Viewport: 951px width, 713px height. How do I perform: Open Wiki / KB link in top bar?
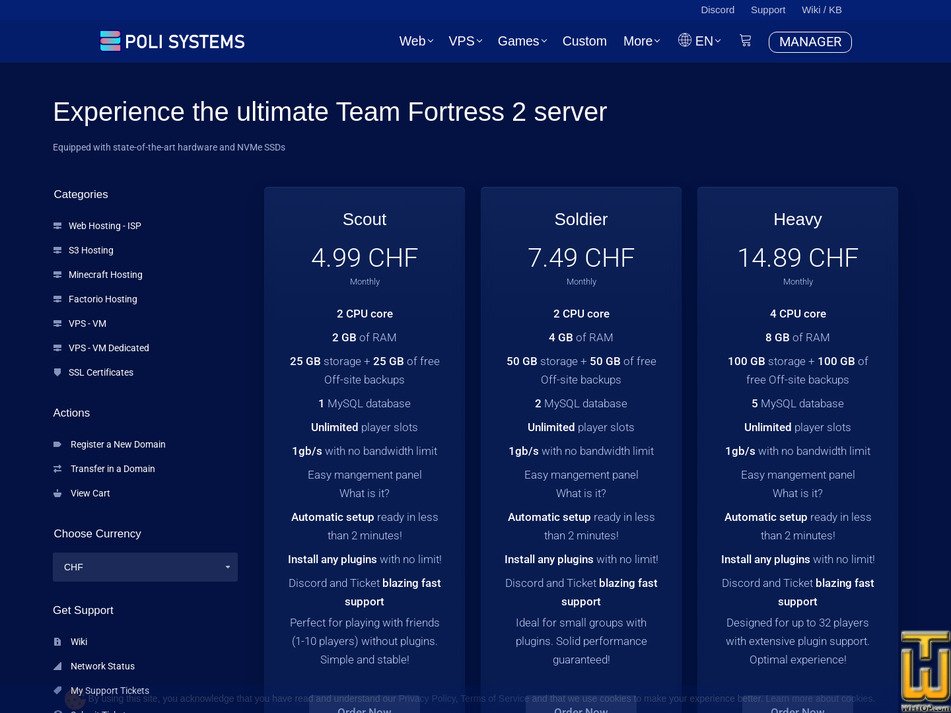coord(821,10)
